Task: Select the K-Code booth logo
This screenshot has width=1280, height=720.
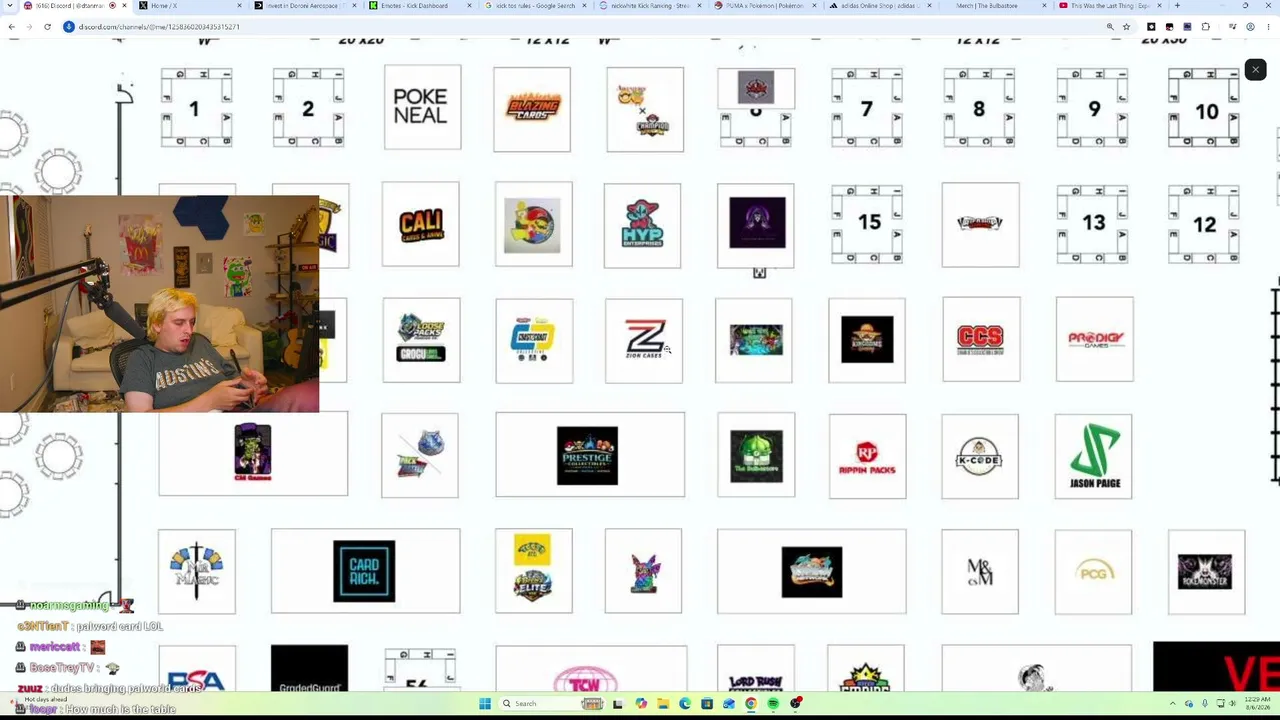Action: click(x=980, y=456)
